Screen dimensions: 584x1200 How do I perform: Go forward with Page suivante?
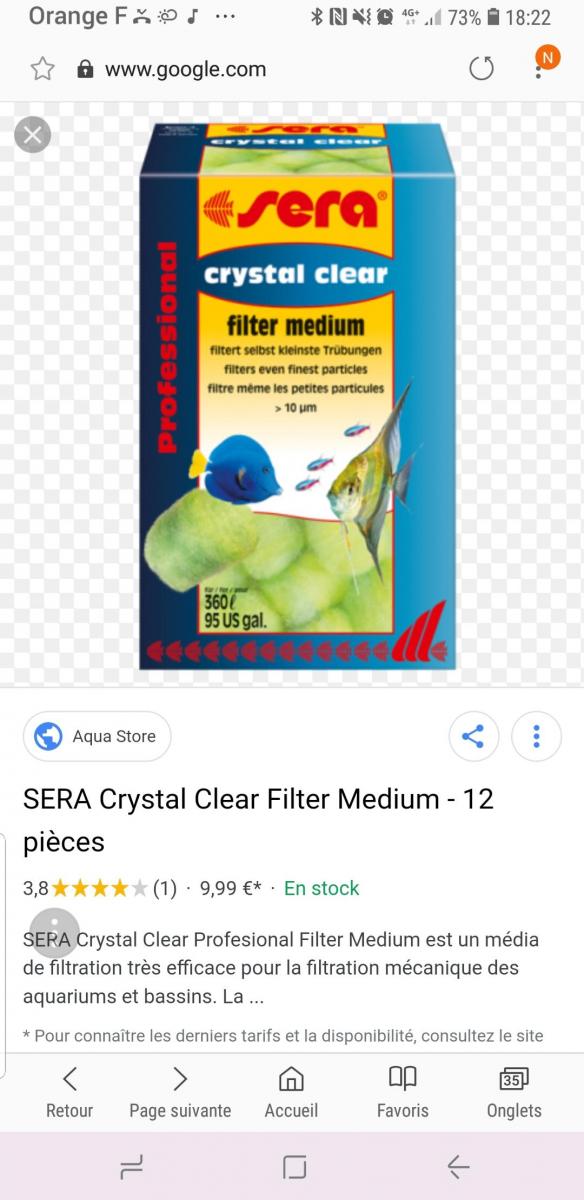coord(180,1092)
